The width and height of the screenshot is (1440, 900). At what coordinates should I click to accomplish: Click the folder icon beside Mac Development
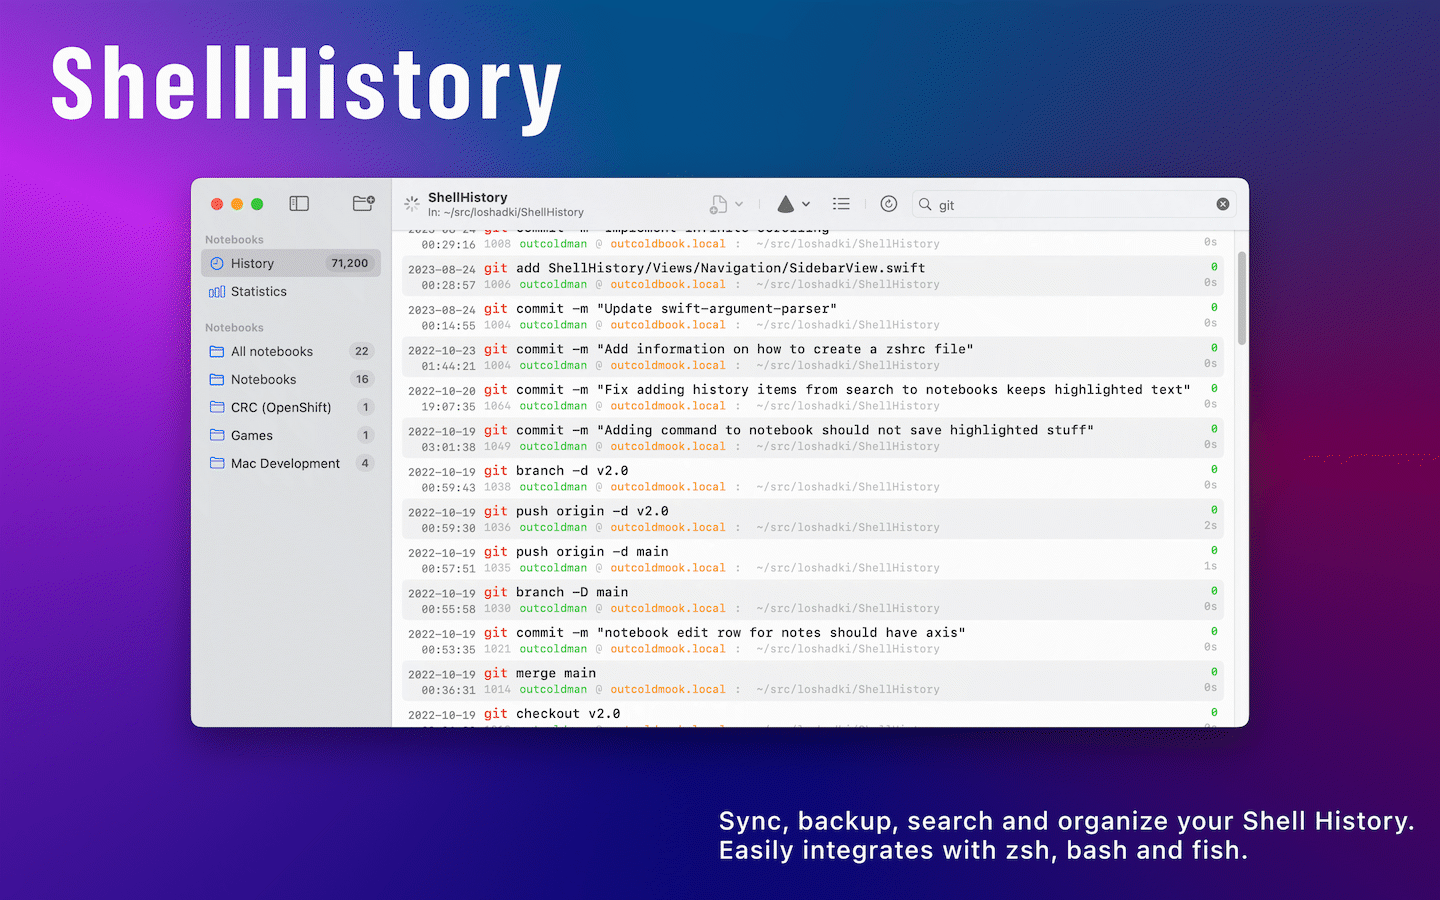217,463
